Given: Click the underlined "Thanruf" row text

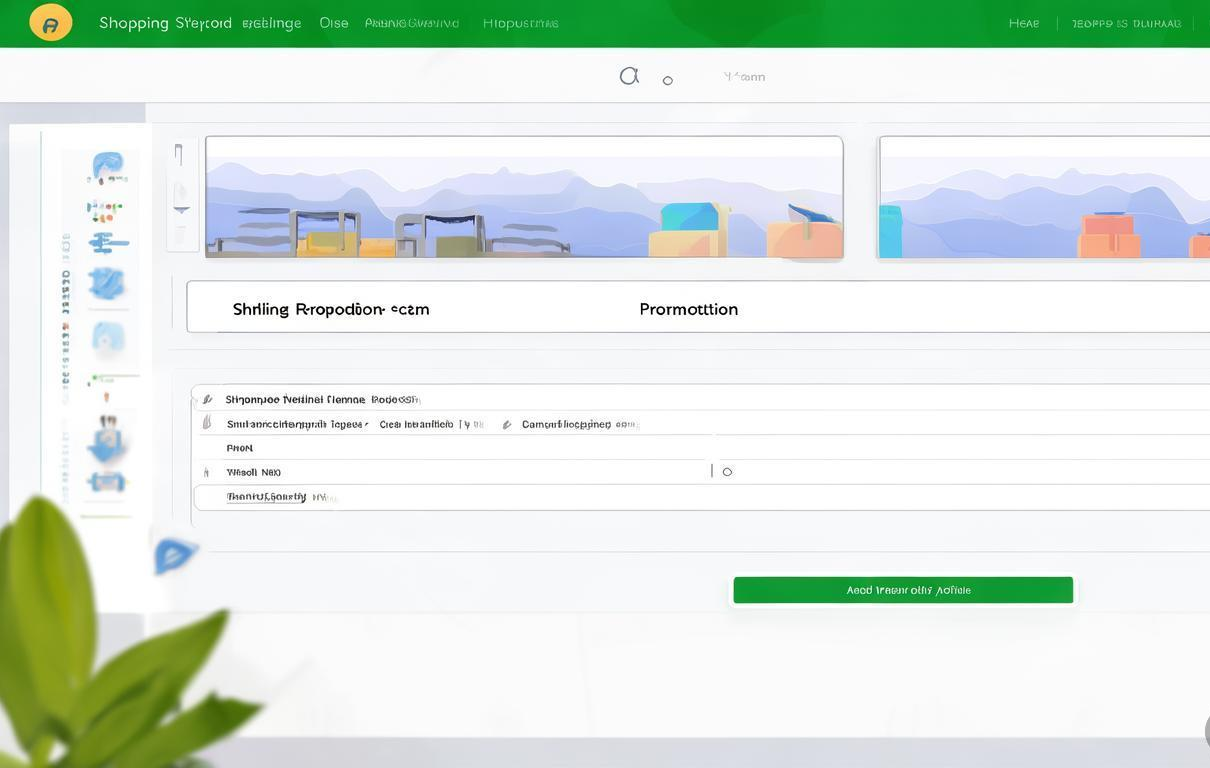Looking at the screenshot, I should (267, 496).
